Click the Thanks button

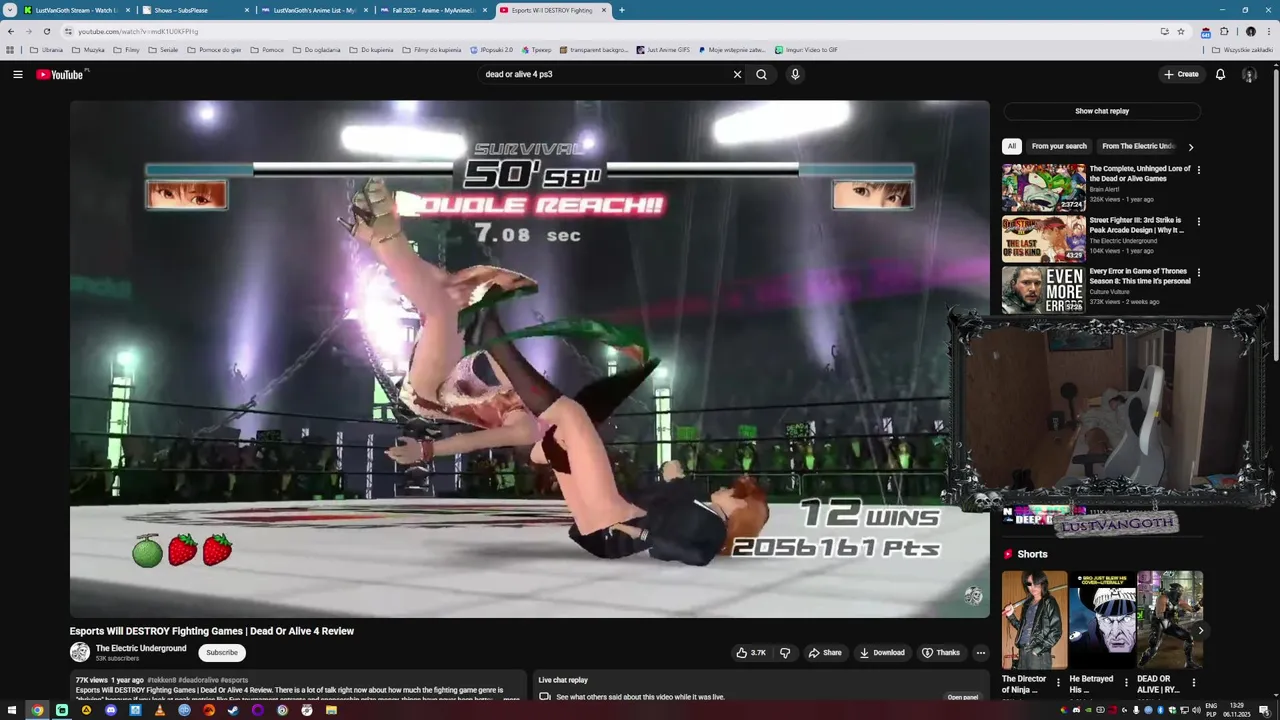point(940,653)
